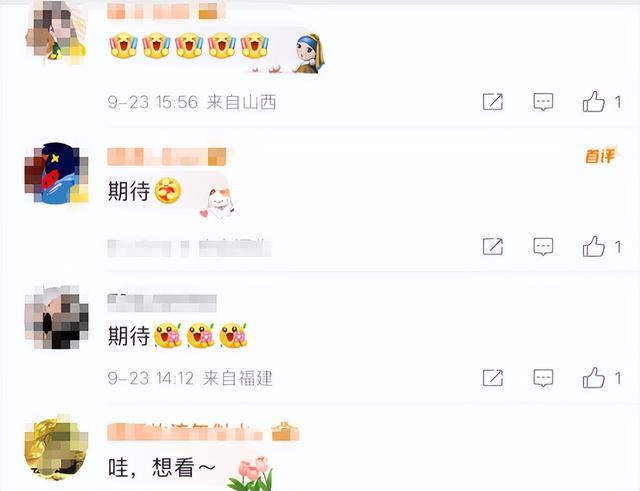Click the 9-23 15:56 来自山西 timestamp
The width and height of the screenshot is (640, 491).
(x=192, y=102)
